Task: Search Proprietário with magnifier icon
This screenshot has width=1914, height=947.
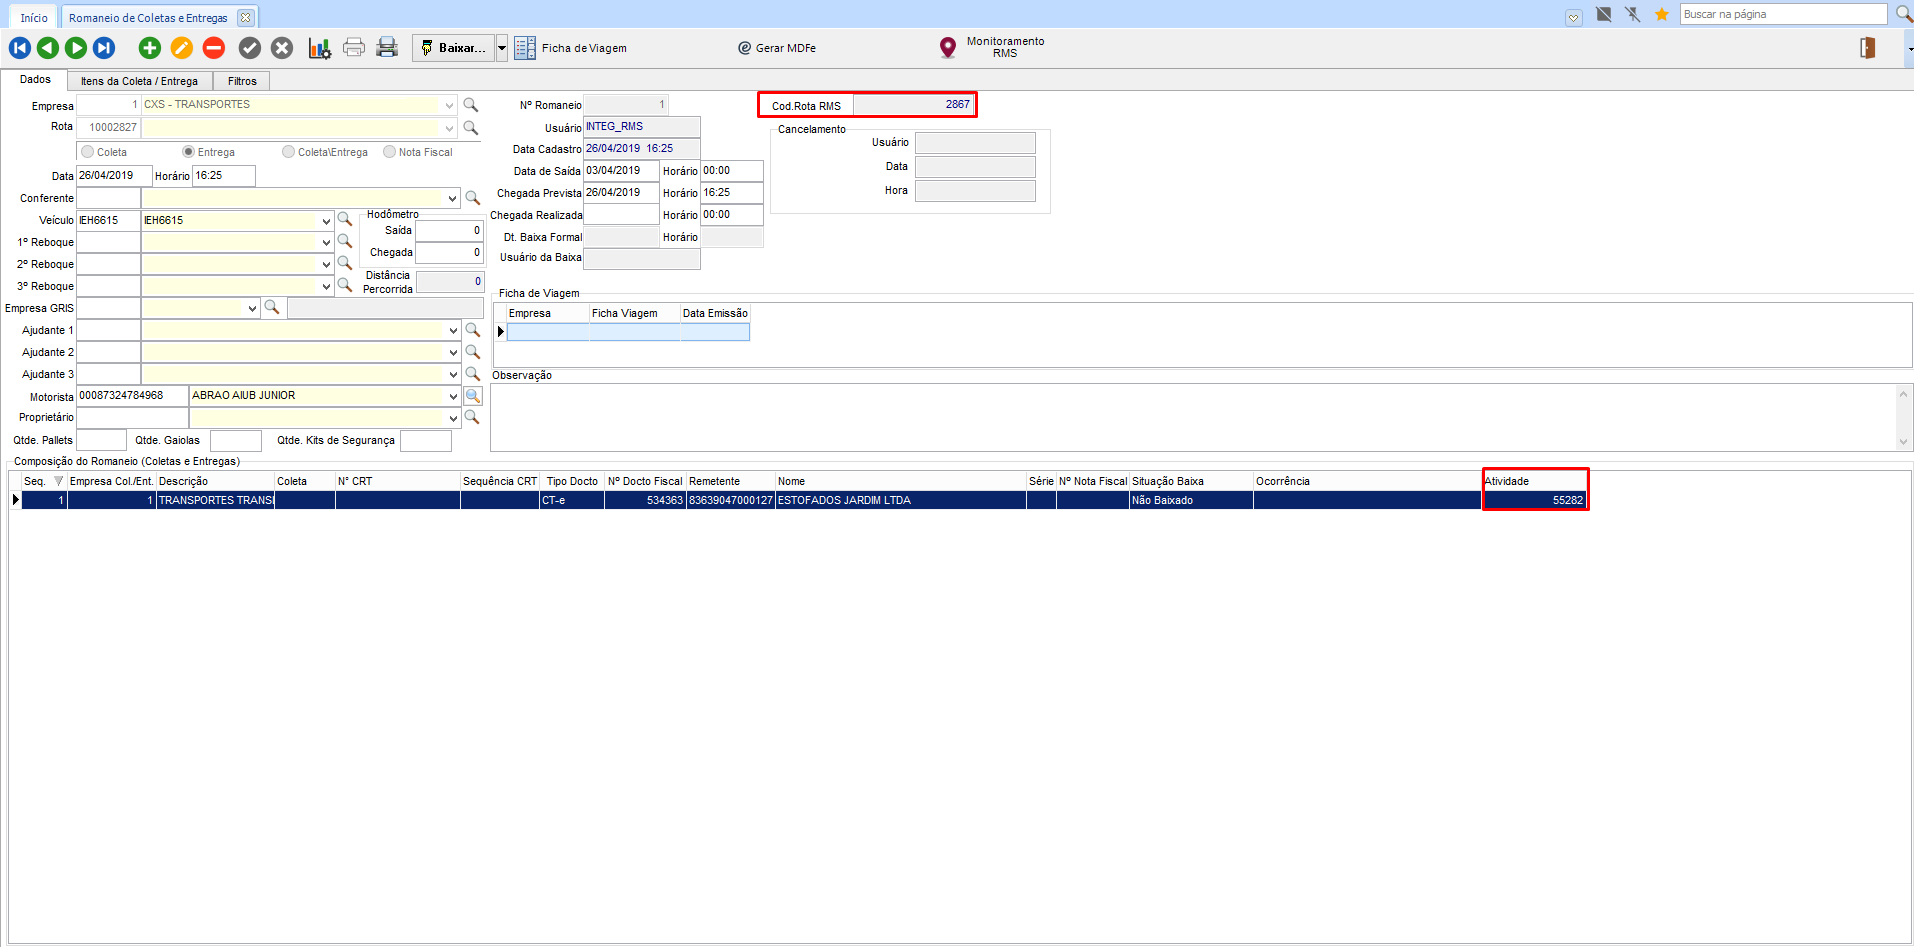Action: click(472, 417)
